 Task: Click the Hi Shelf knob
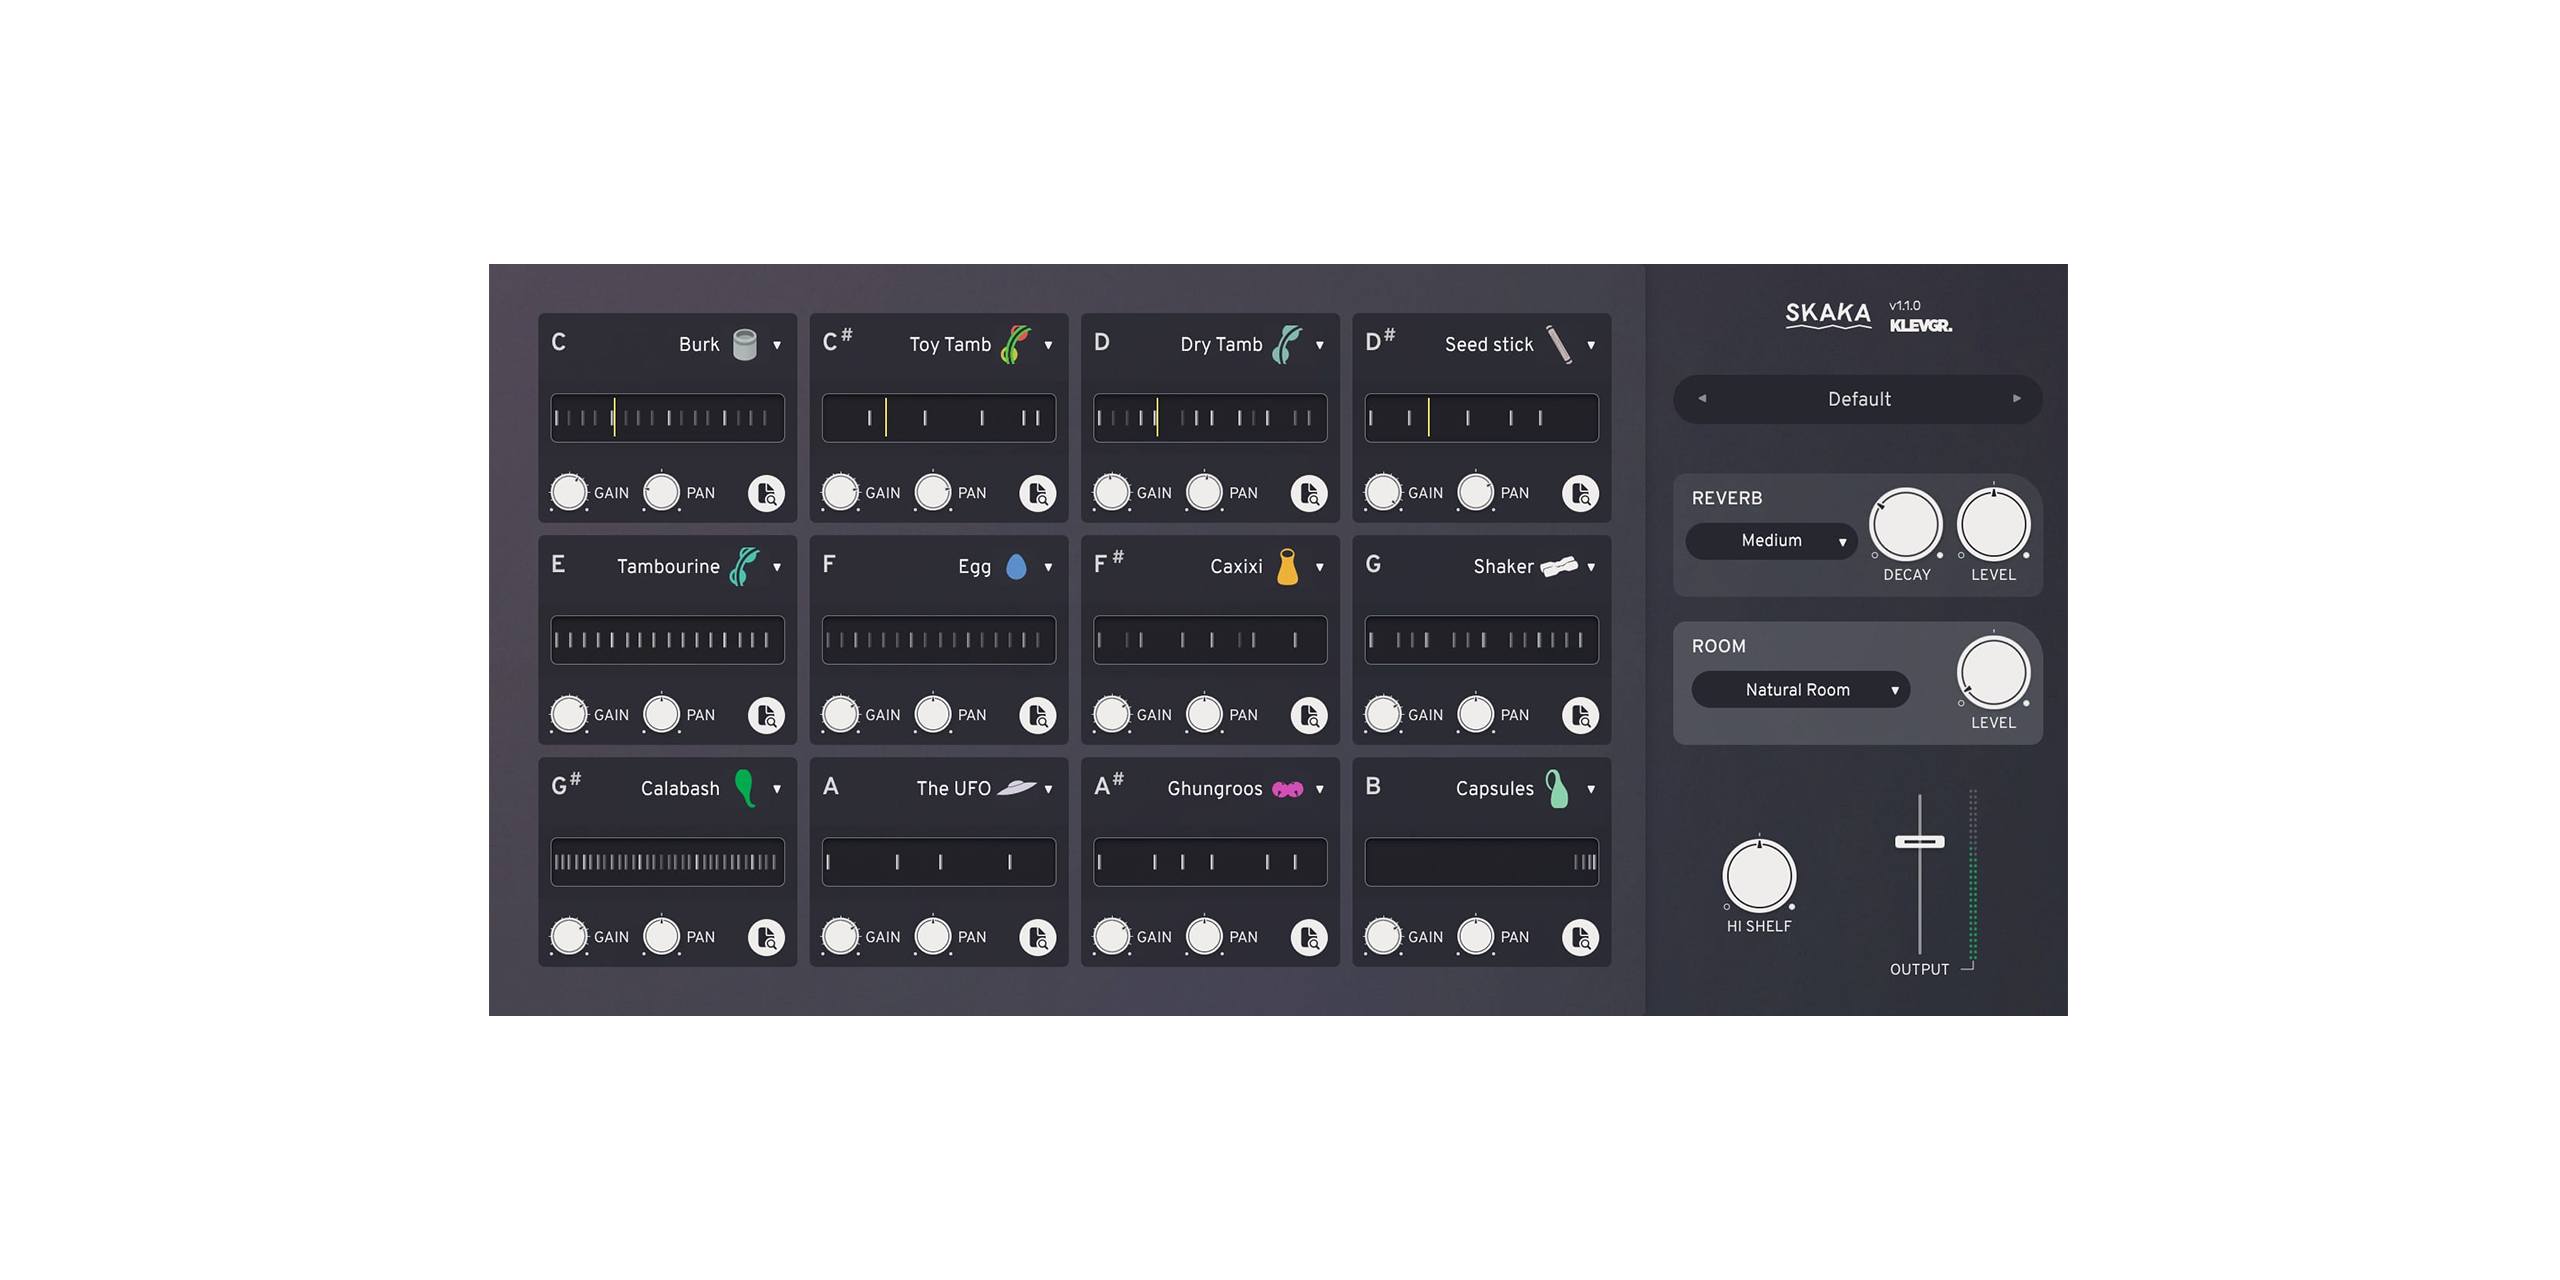click(x=1759, y=875)
